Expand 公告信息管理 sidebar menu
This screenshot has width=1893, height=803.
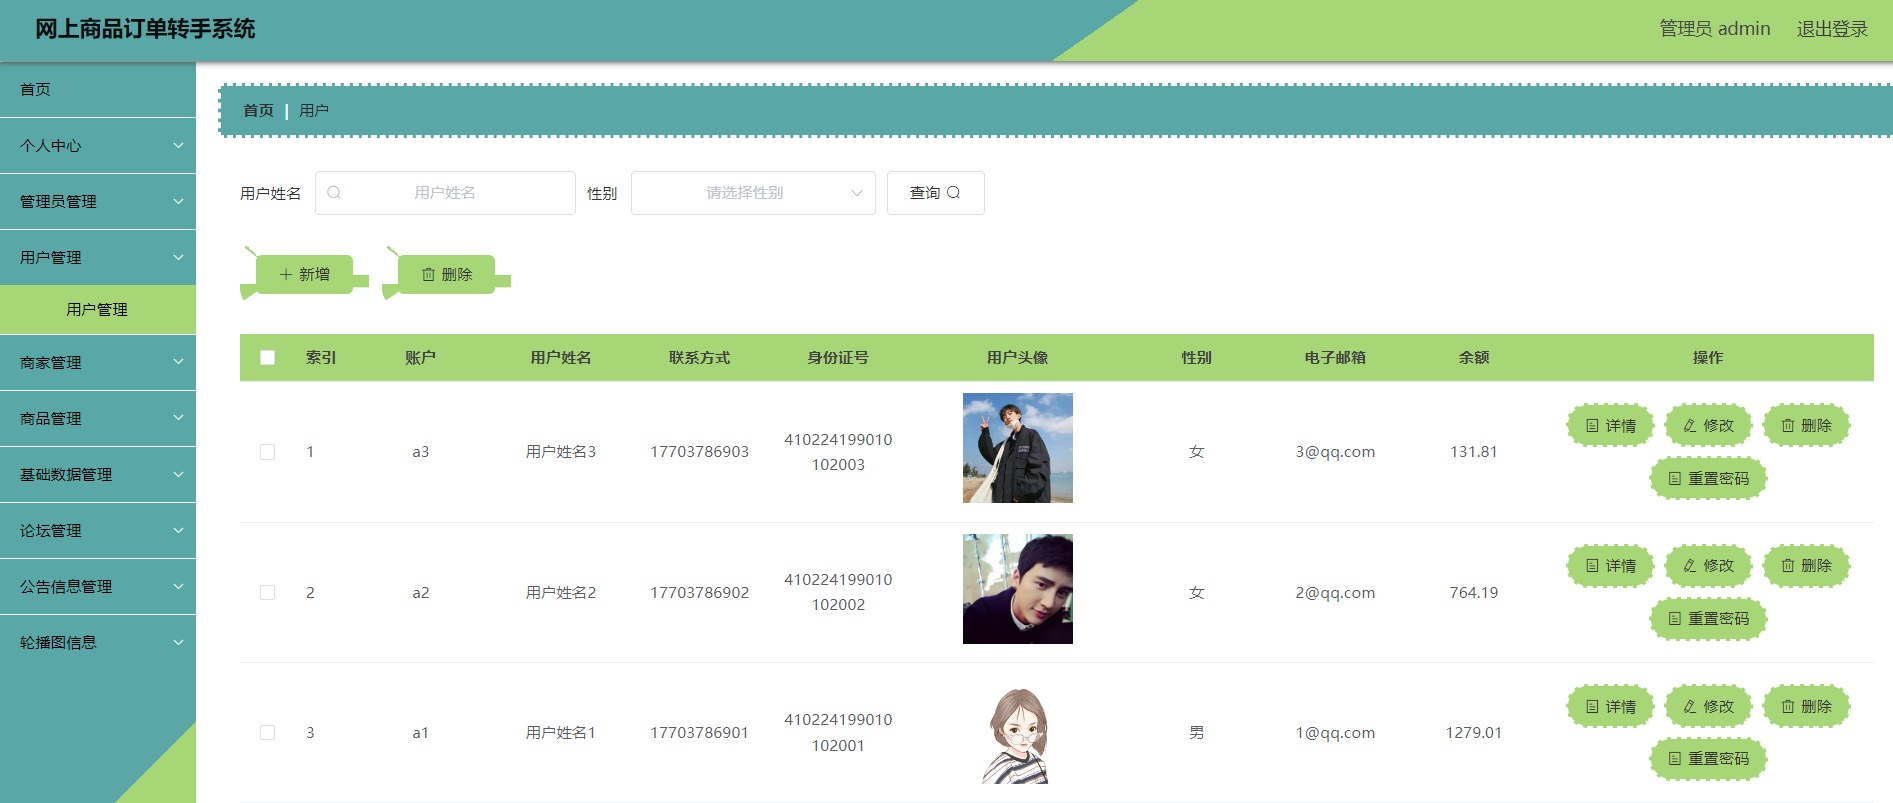tap(98, 587)
